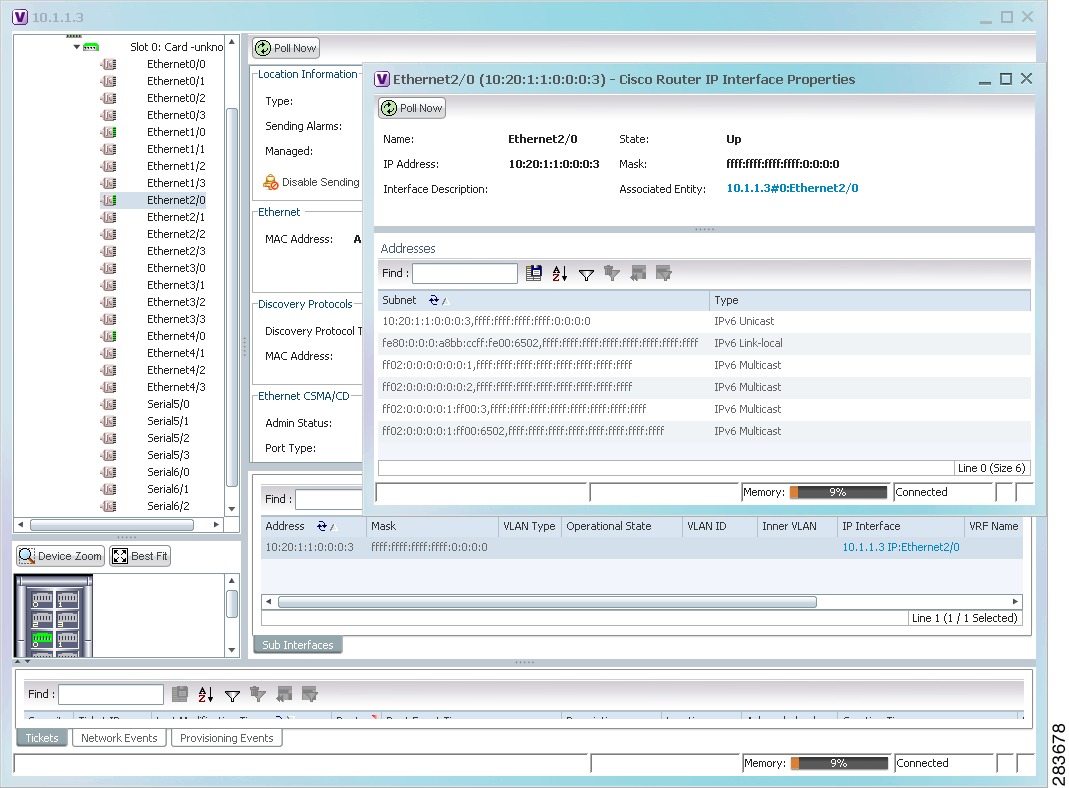Select Serial6/0 in the device tree
Image resolution: width=1069 pixels, height=788 pixels.
point(168,472)
